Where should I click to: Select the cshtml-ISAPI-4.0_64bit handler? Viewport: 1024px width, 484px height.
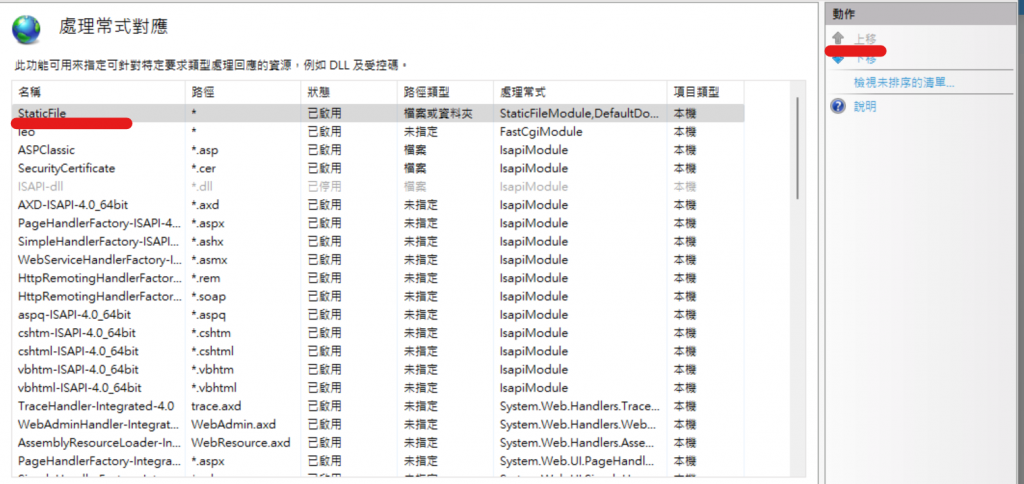(x=78, y=351)
